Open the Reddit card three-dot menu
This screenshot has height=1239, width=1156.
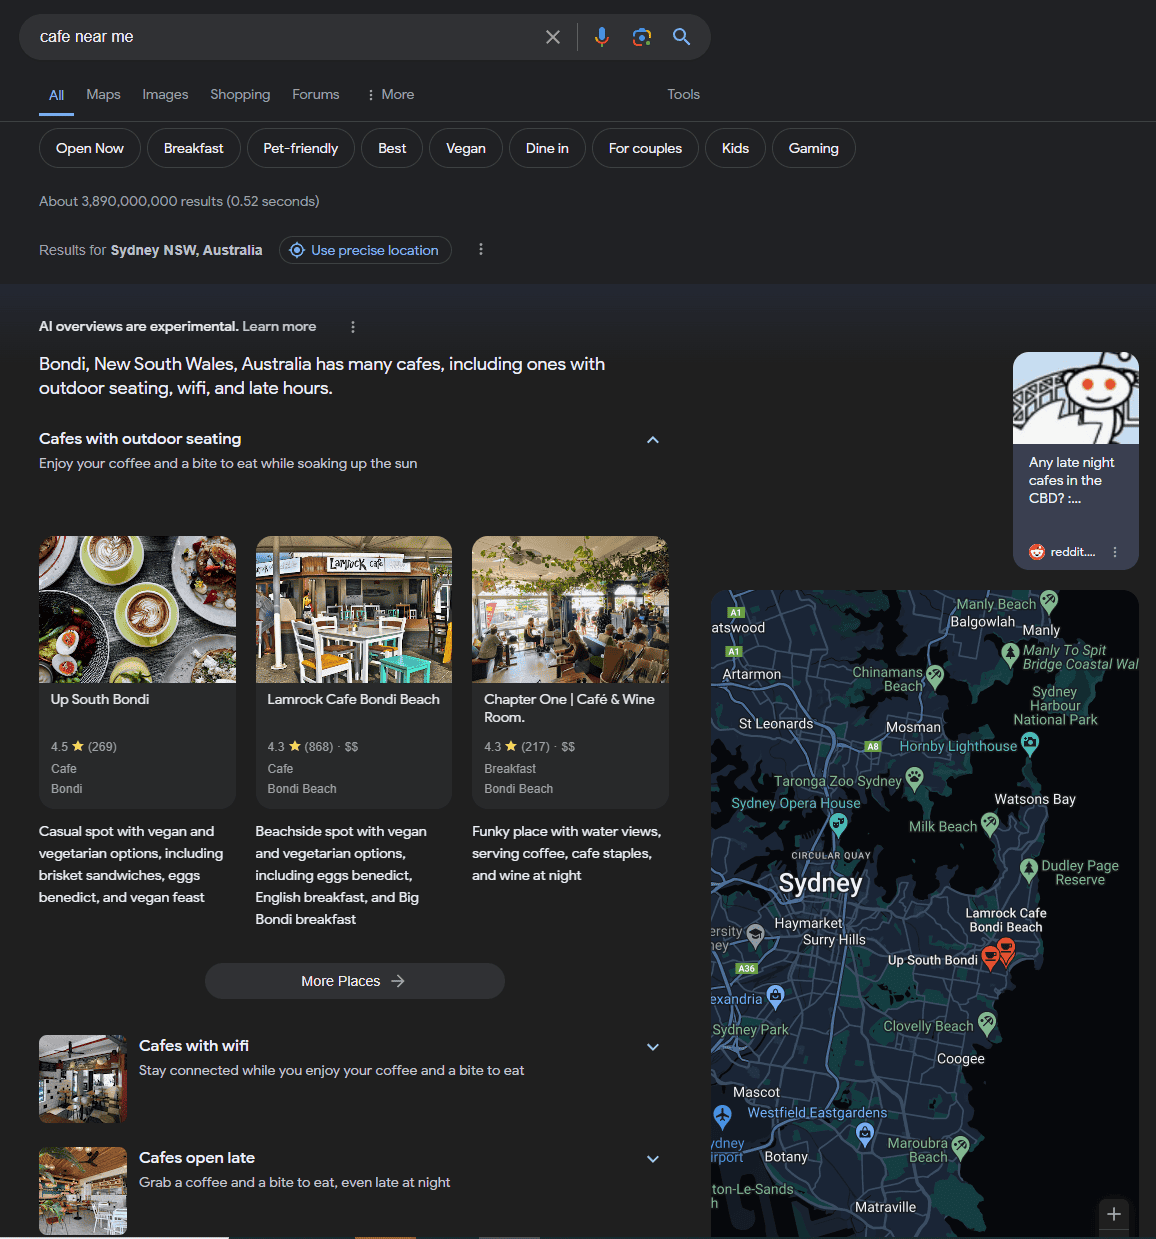[x=1115, y=552]
